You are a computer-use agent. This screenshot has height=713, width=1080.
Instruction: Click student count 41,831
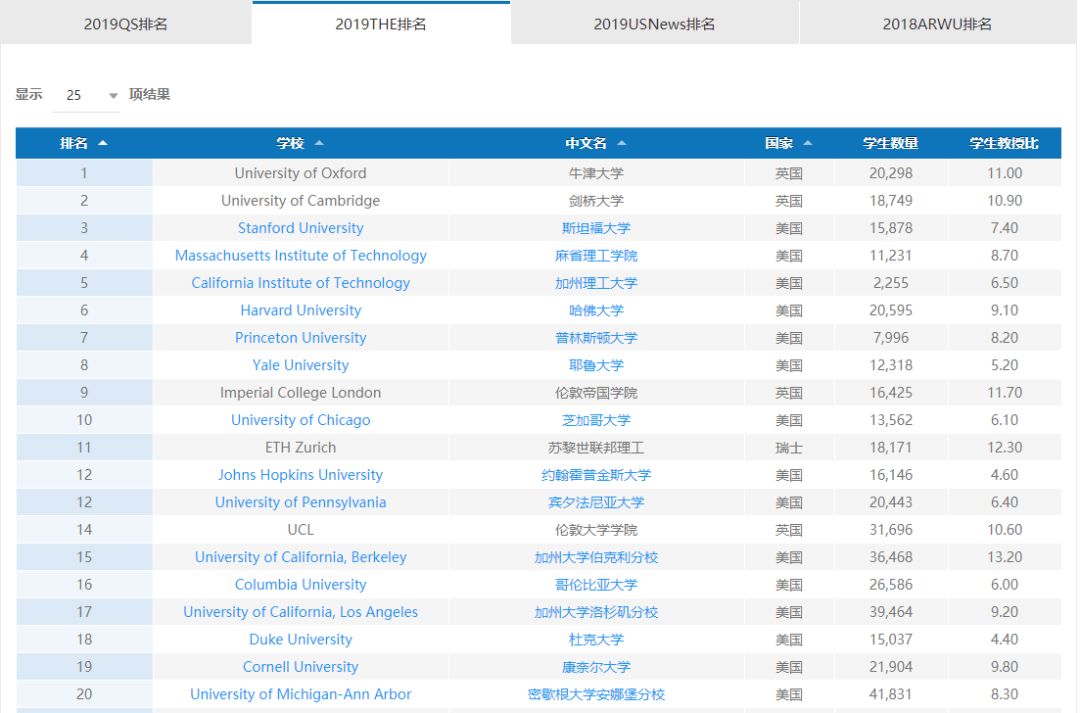pos(891,694)
